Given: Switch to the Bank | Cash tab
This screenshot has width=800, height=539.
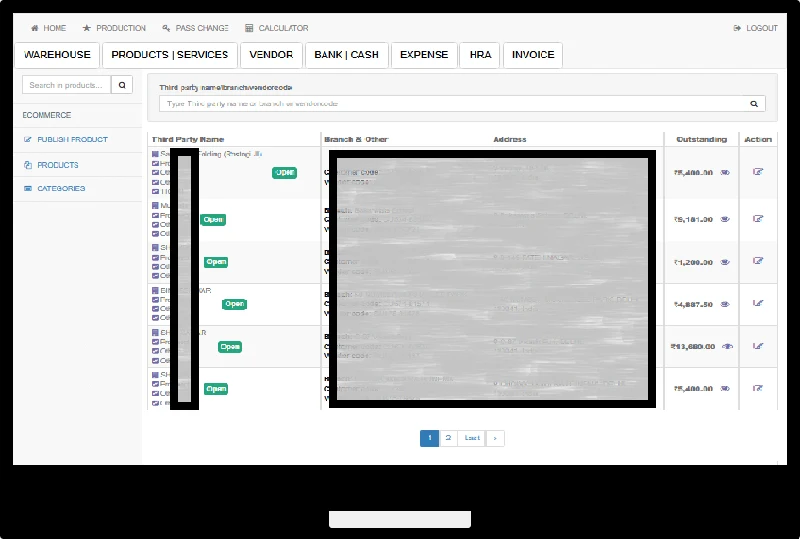Looking at the screenshot, I should click(346, 55).
